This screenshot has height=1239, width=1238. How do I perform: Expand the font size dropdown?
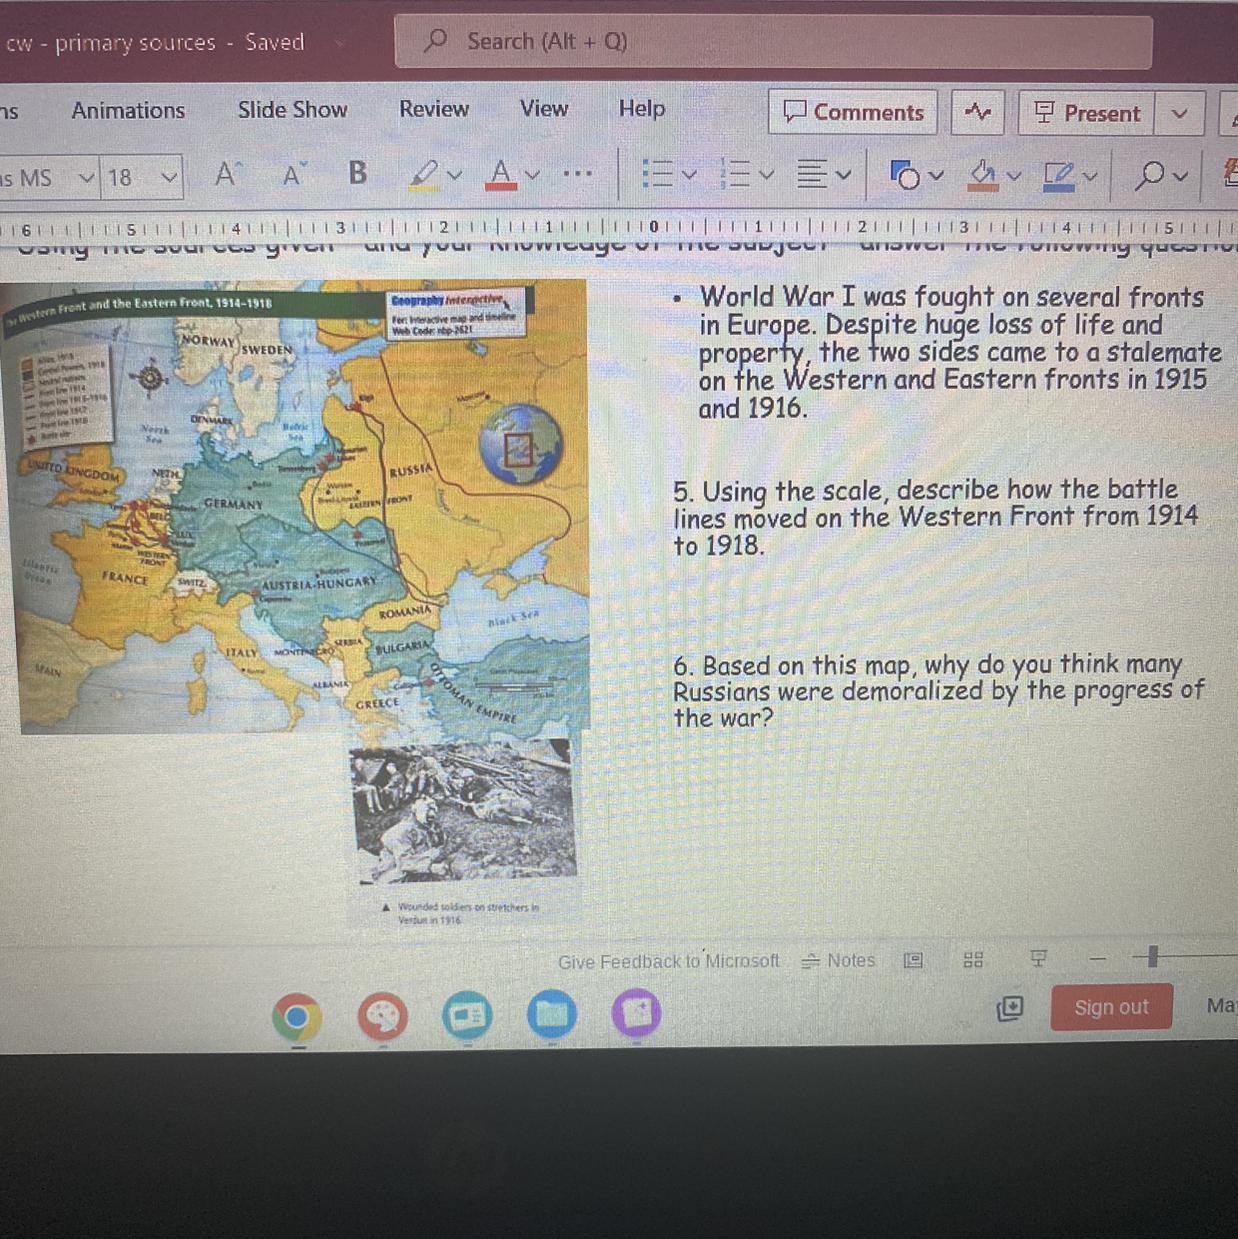tap(169, 178)
